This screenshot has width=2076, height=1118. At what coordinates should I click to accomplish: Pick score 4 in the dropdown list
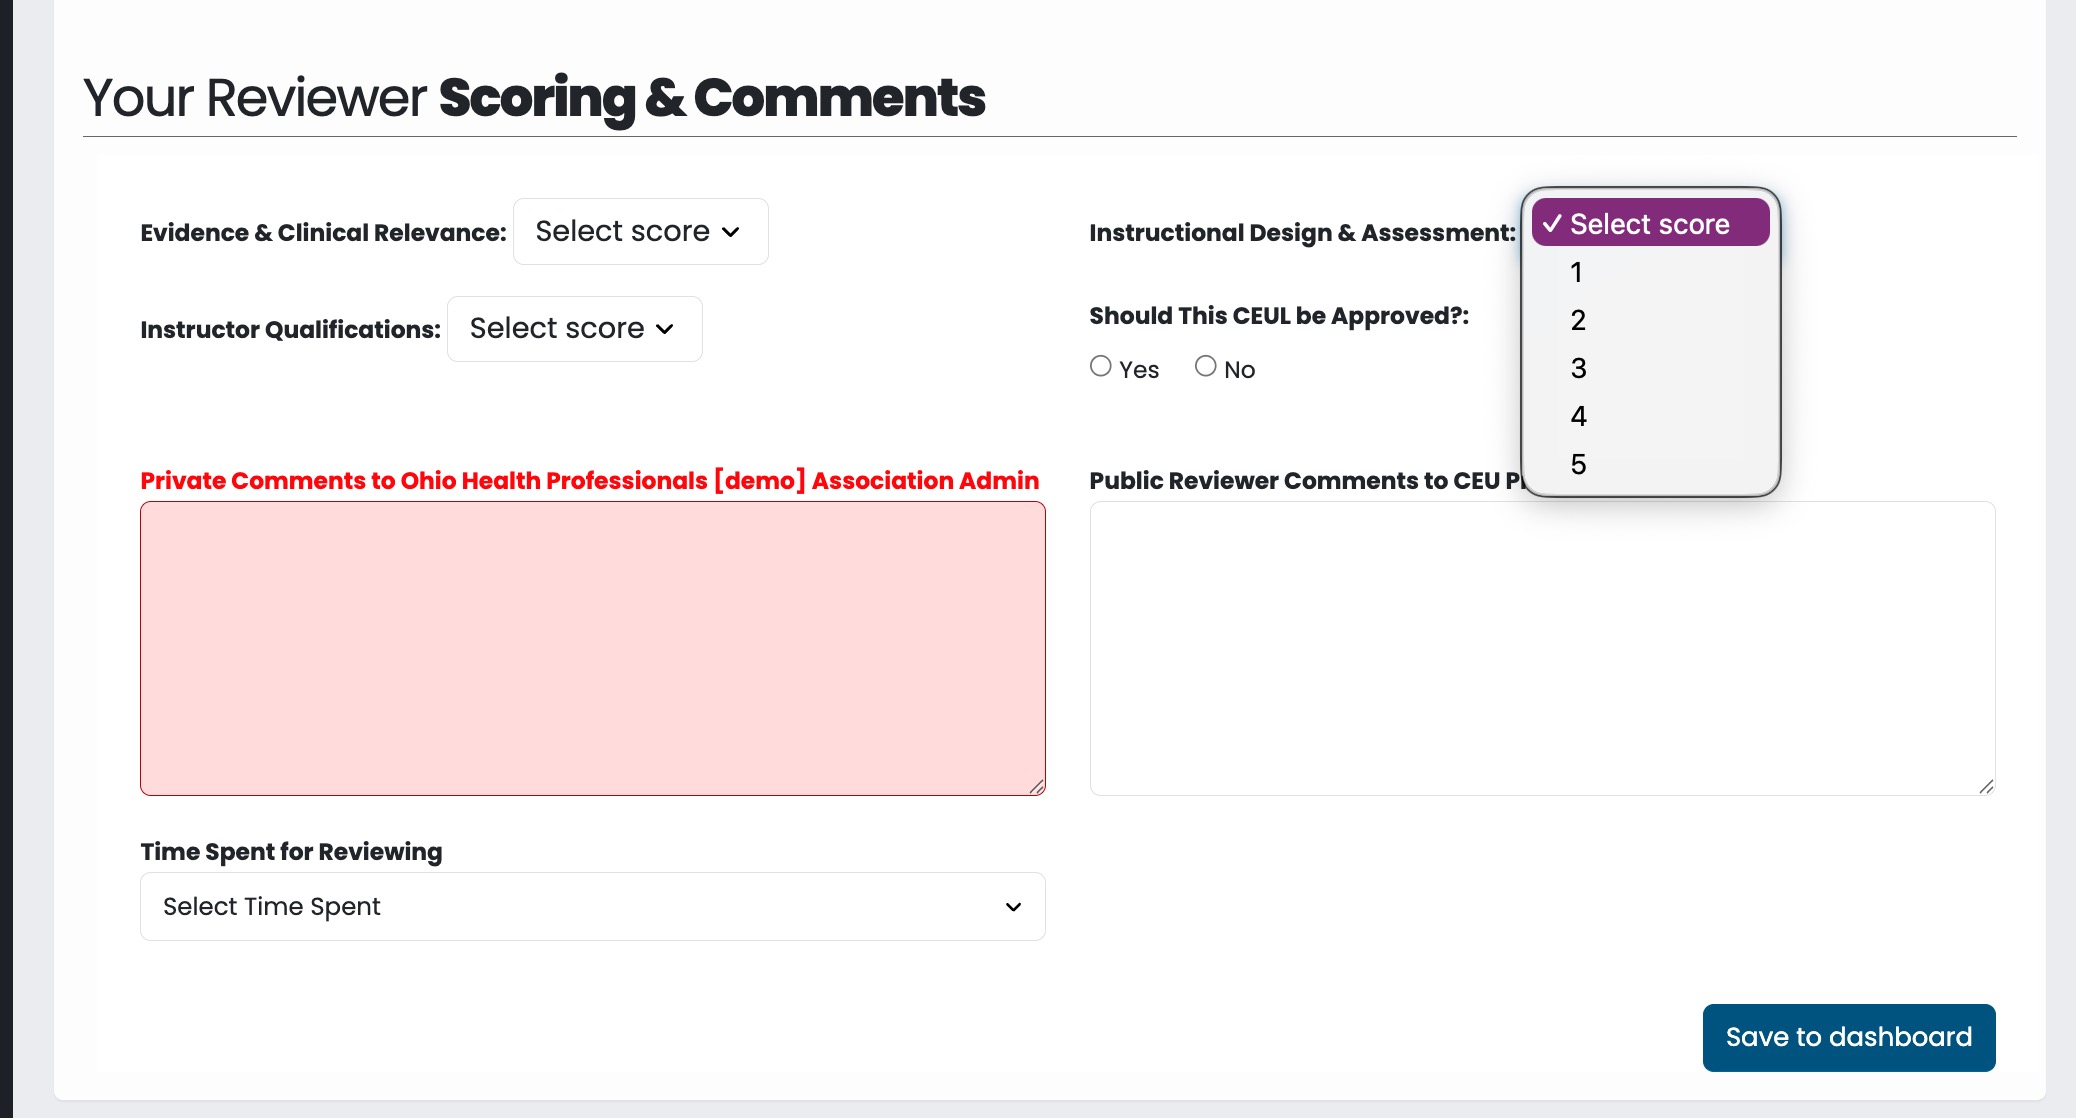(x=1578, y=416)
